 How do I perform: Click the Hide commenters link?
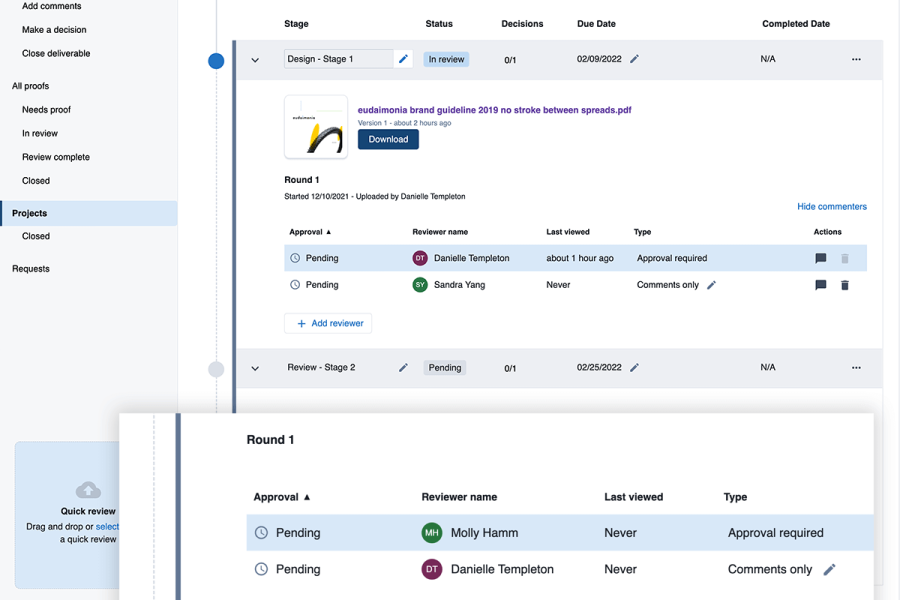click(831, 205)
